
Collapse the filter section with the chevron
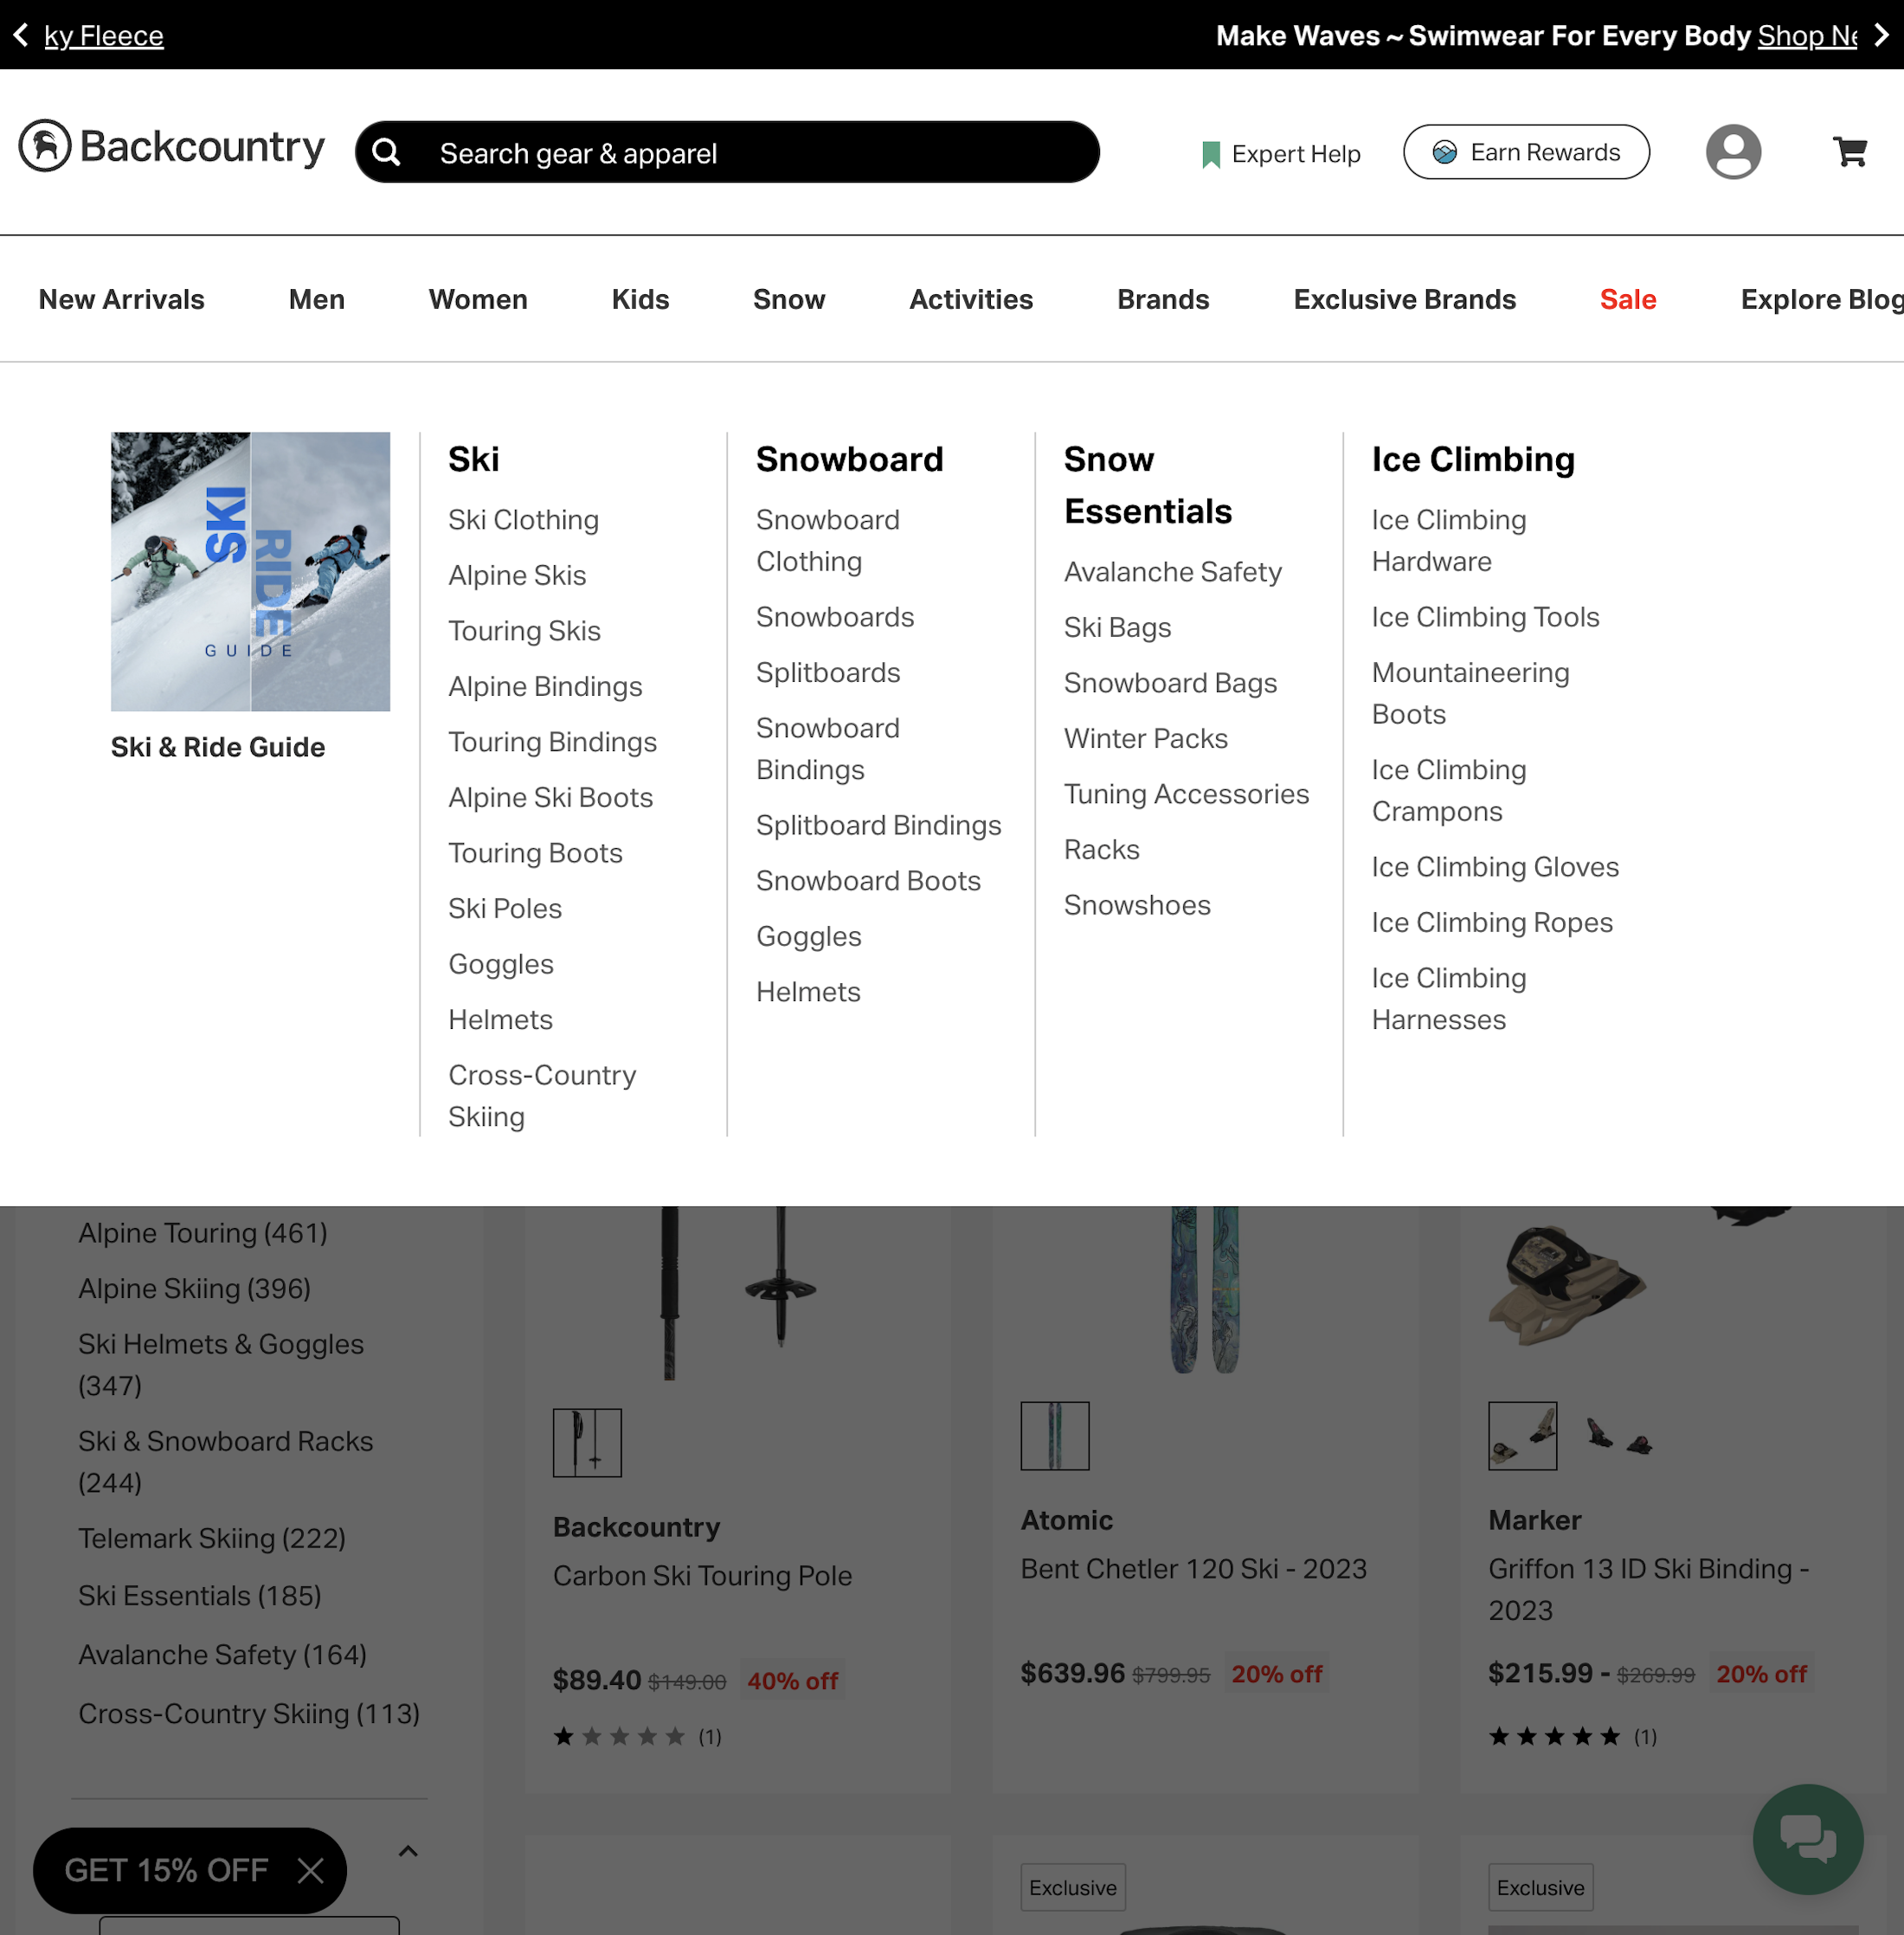[408, 1851]
